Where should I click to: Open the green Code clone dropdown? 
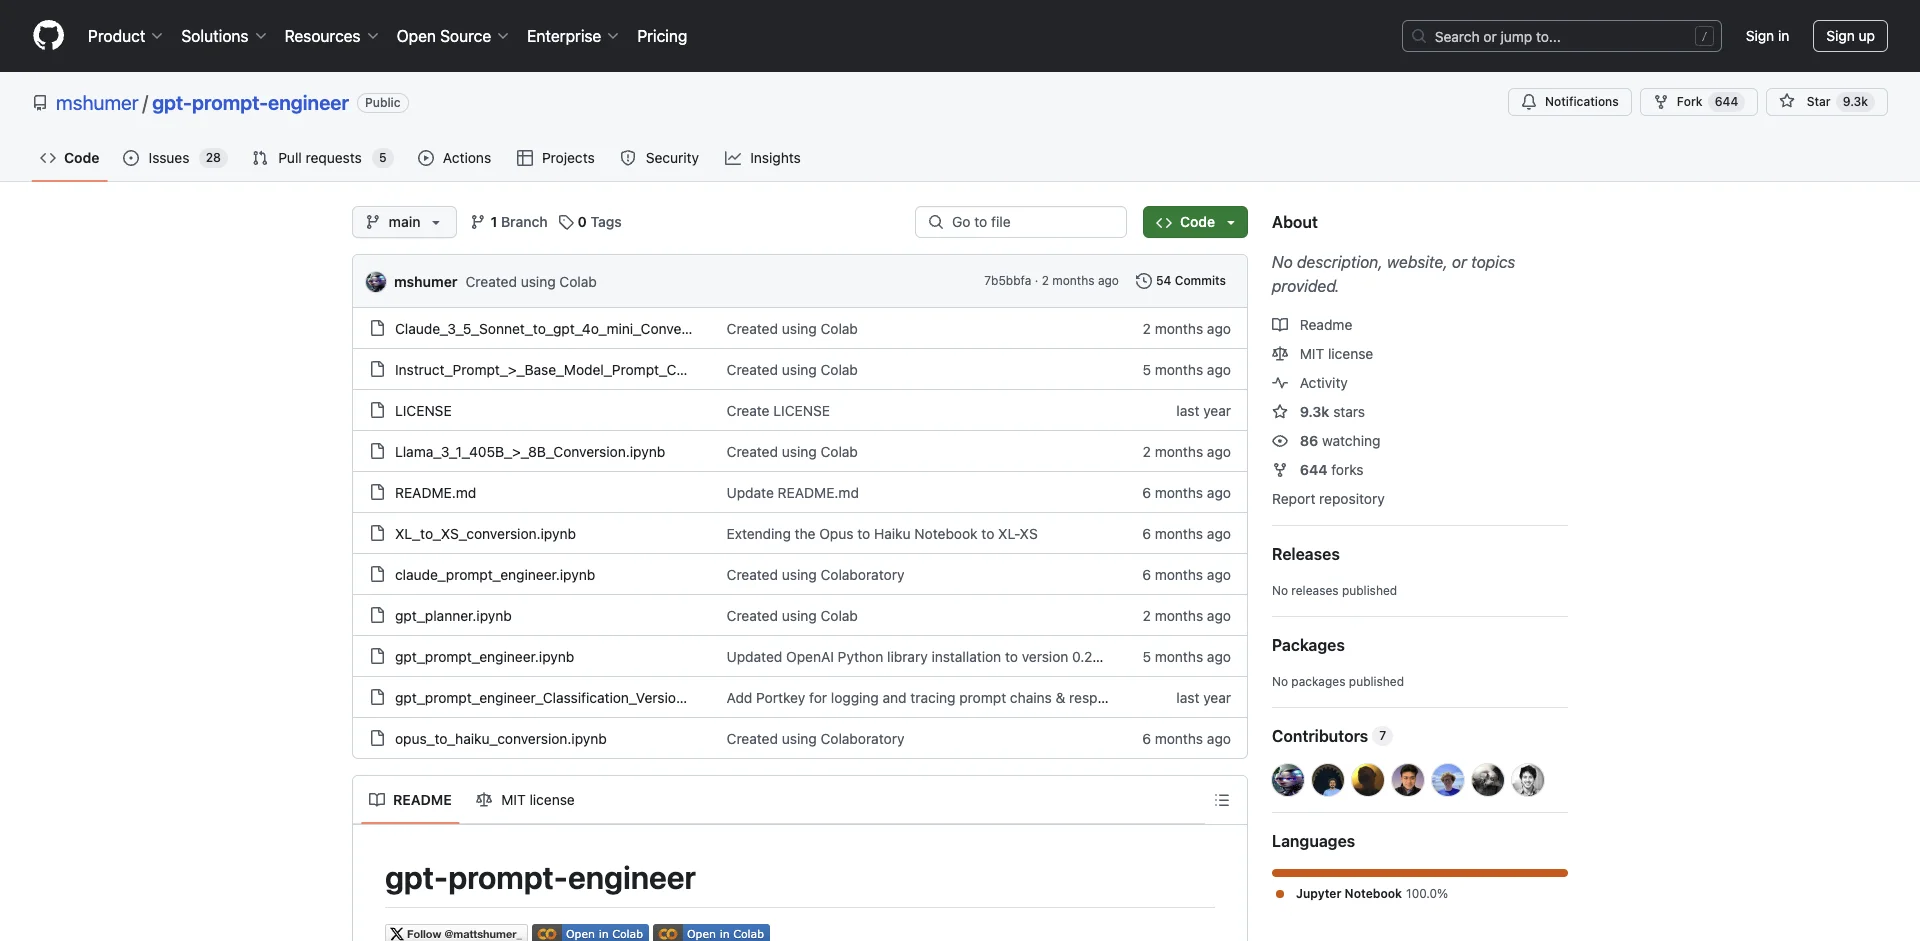(x=1195, y=222)
